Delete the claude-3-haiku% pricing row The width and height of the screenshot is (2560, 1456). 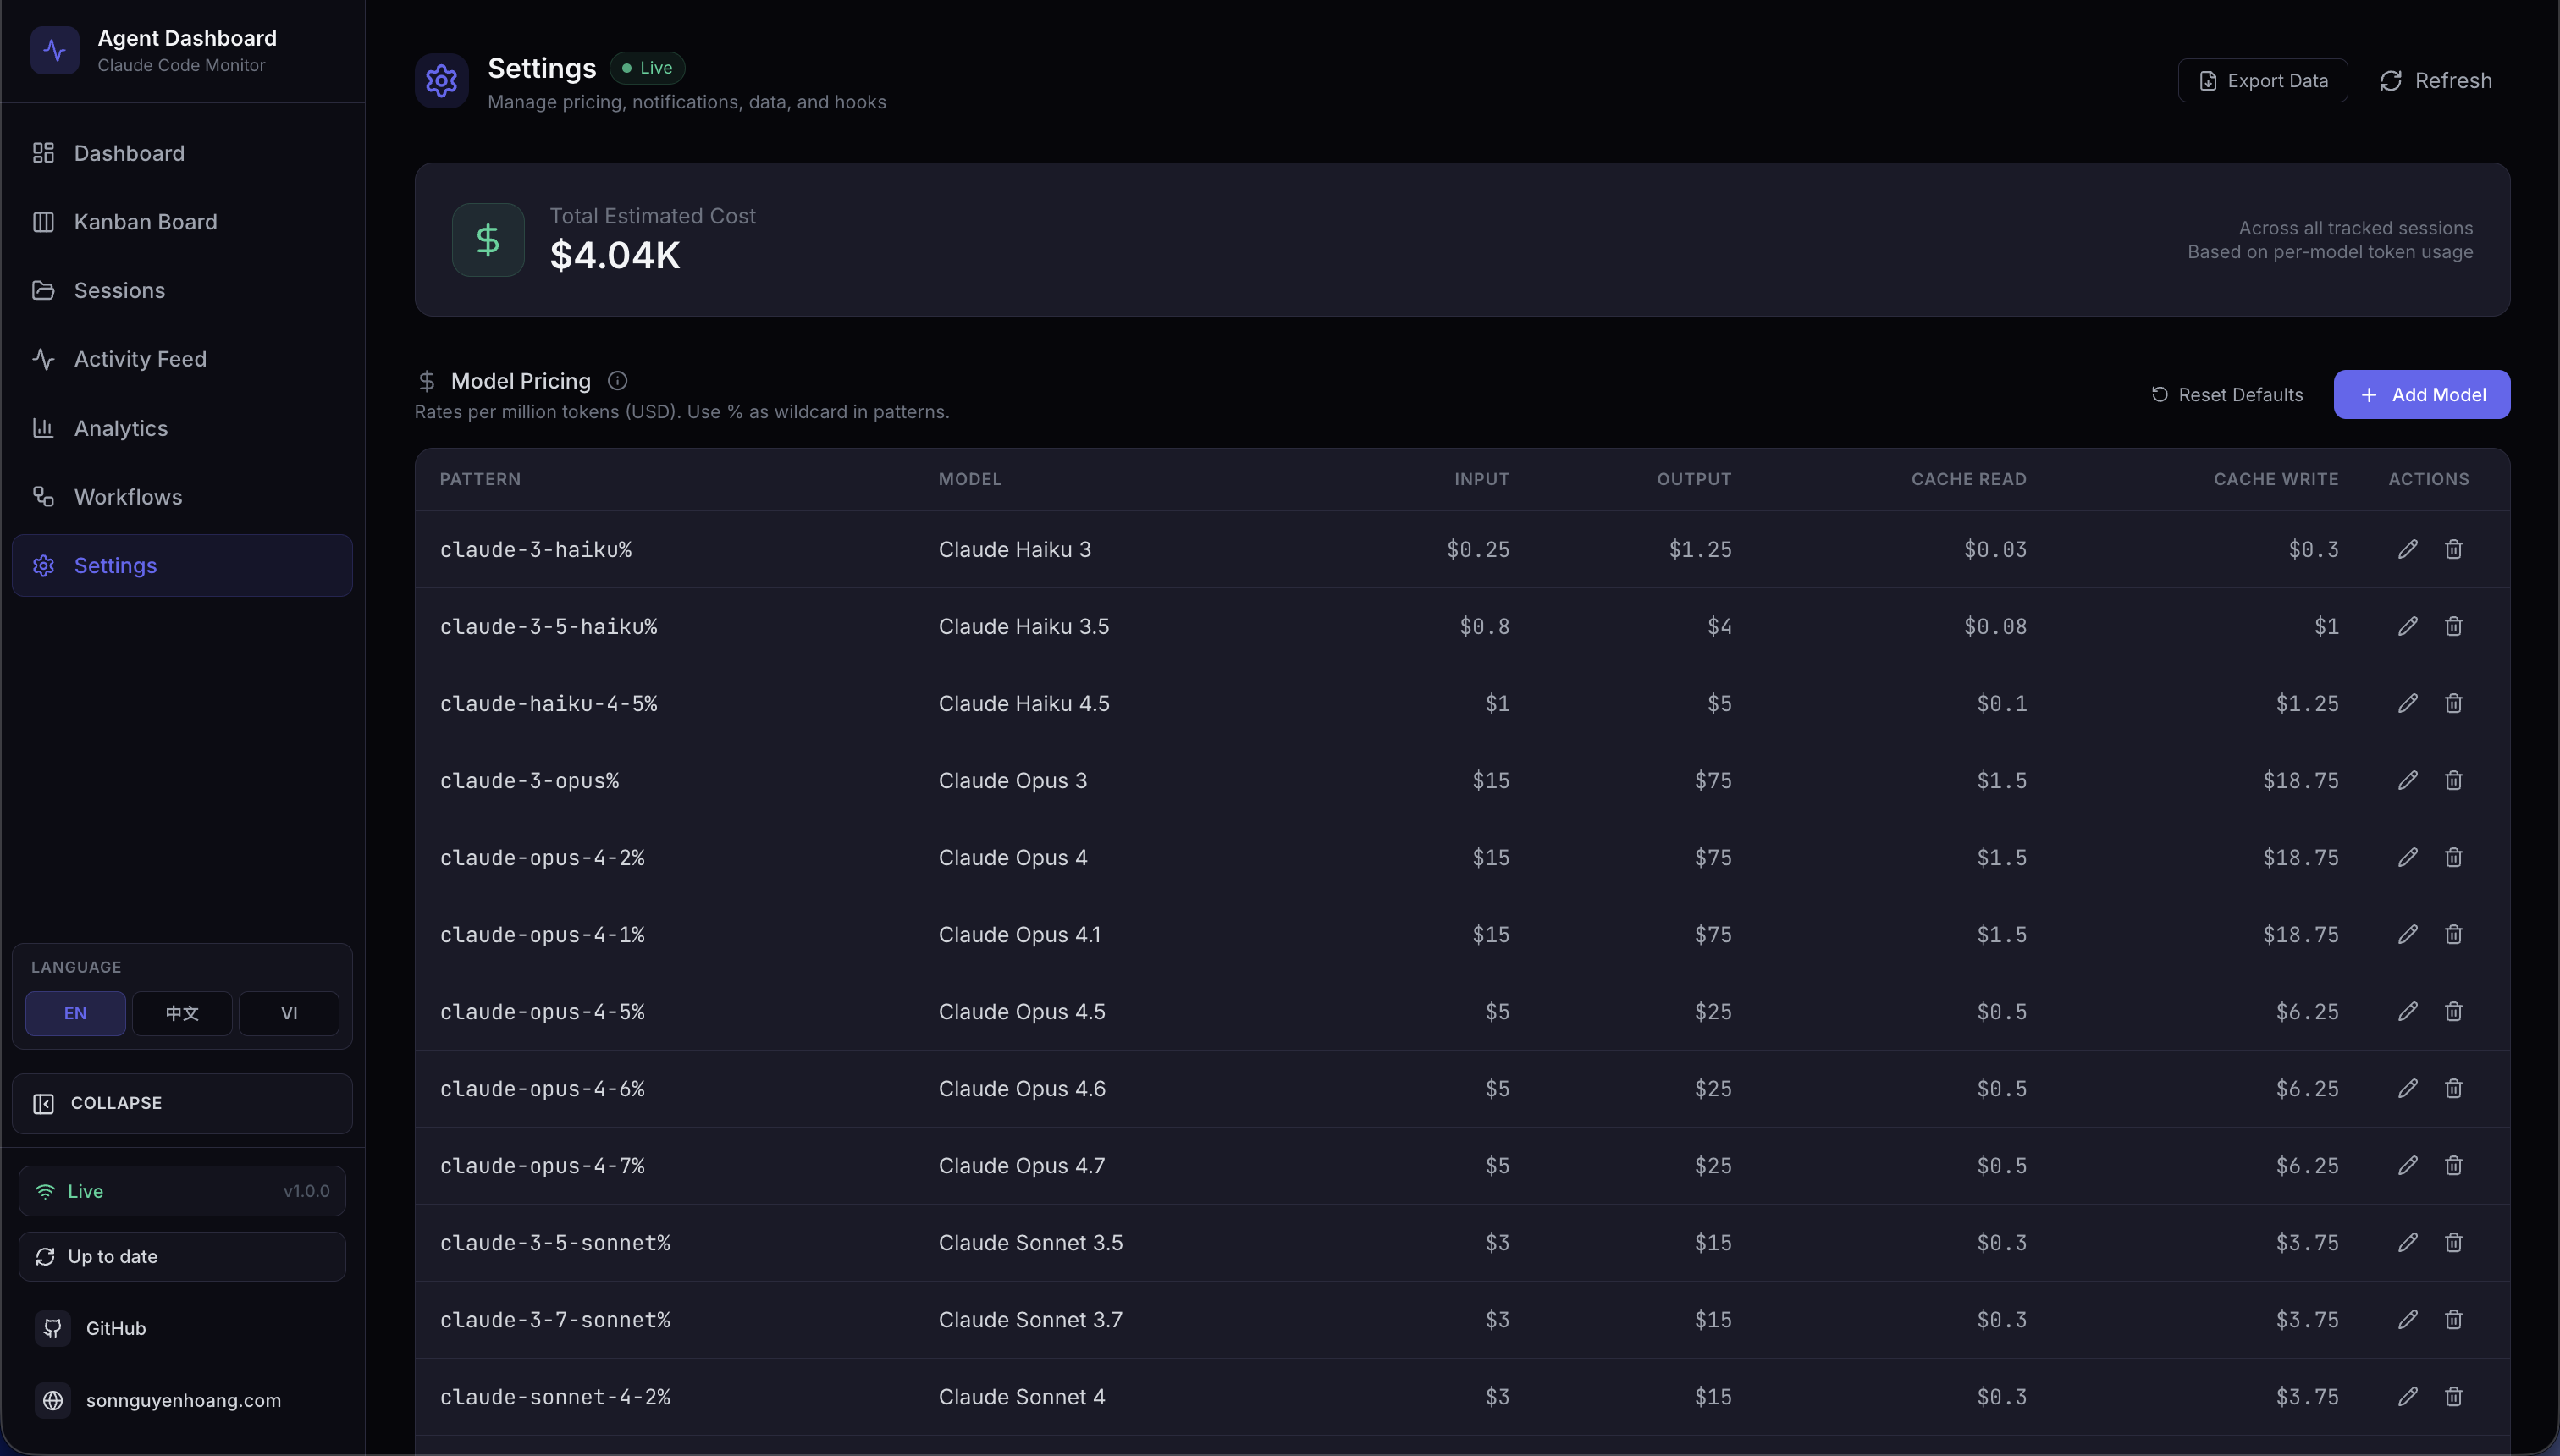coord(2453,549)
